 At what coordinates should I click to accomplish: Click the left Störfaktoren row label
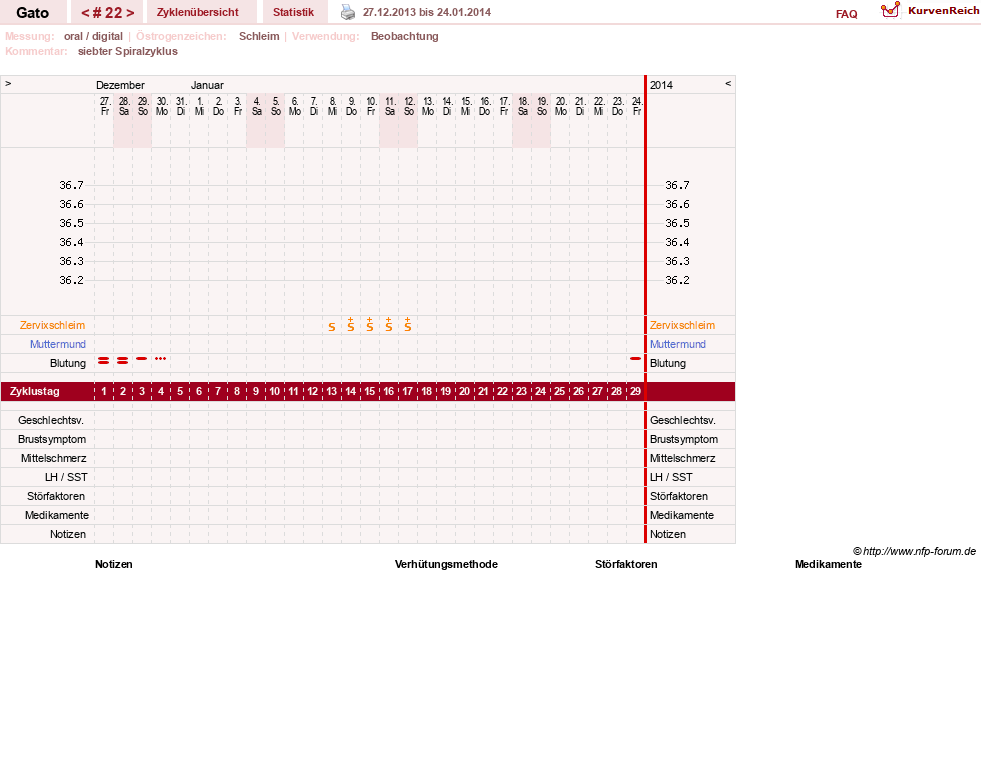coord(56,496)
